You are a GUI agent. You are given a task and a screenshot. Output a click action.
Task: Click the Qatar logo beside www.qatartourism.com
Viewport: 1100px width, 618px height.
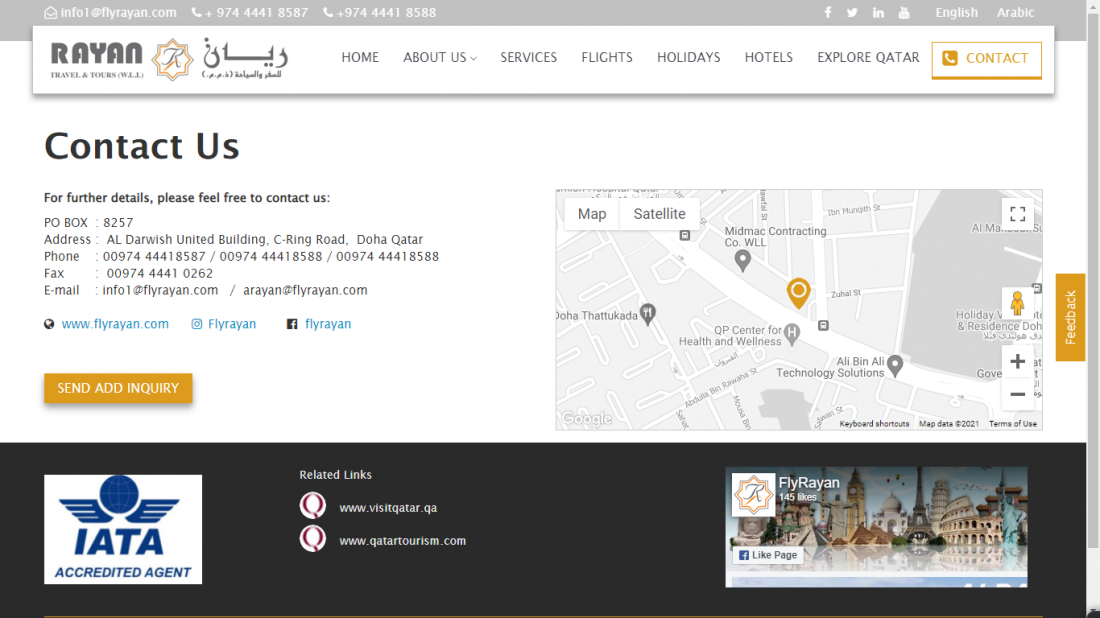[x=313, y=539]
